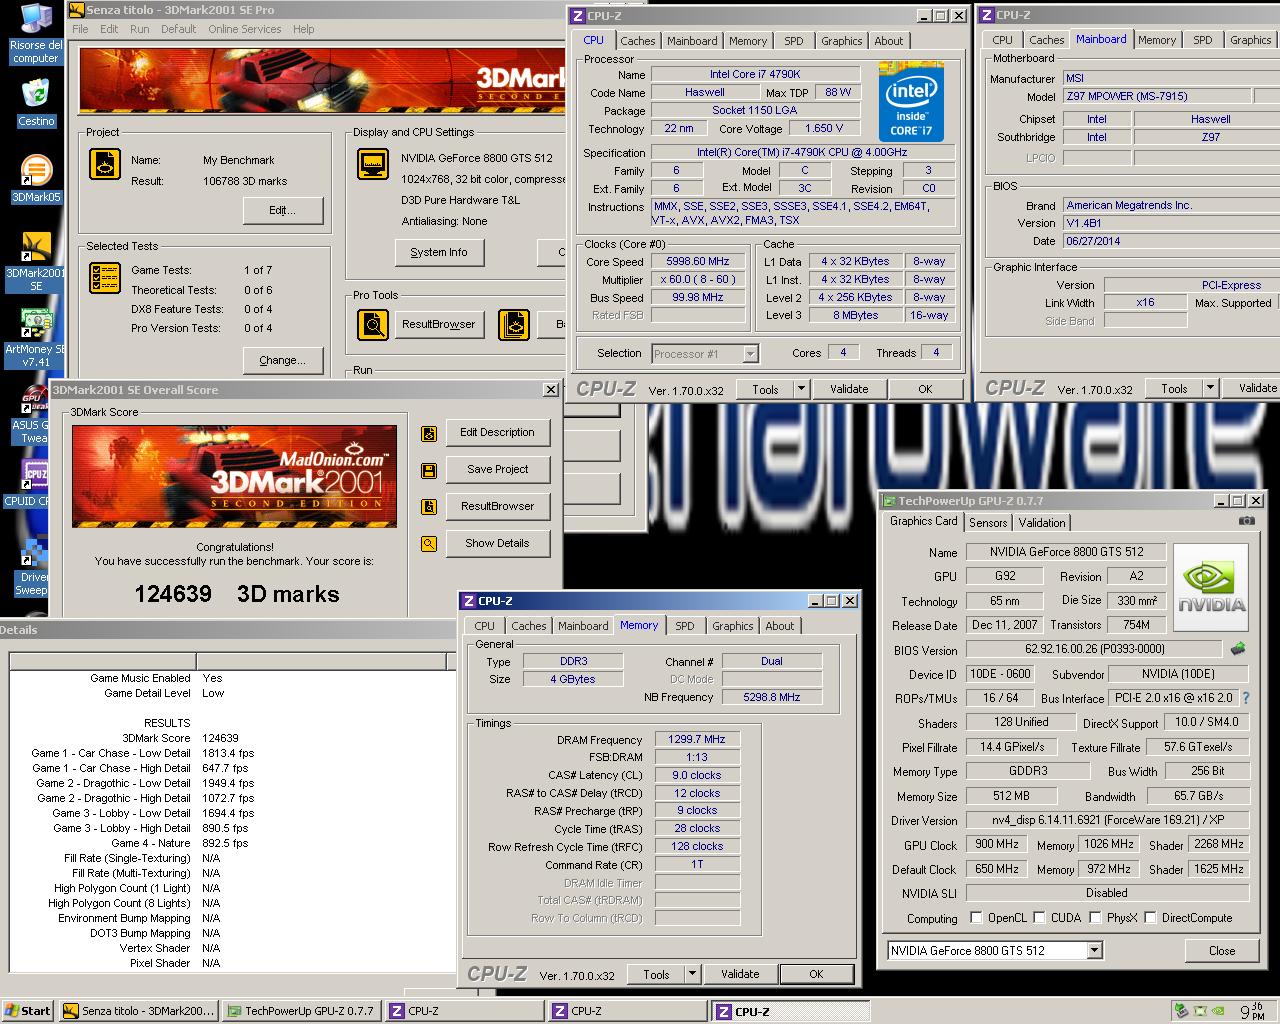Click the Edit Description button
This screenshot has height=1024, width=1280.
[x=497, y=433]
